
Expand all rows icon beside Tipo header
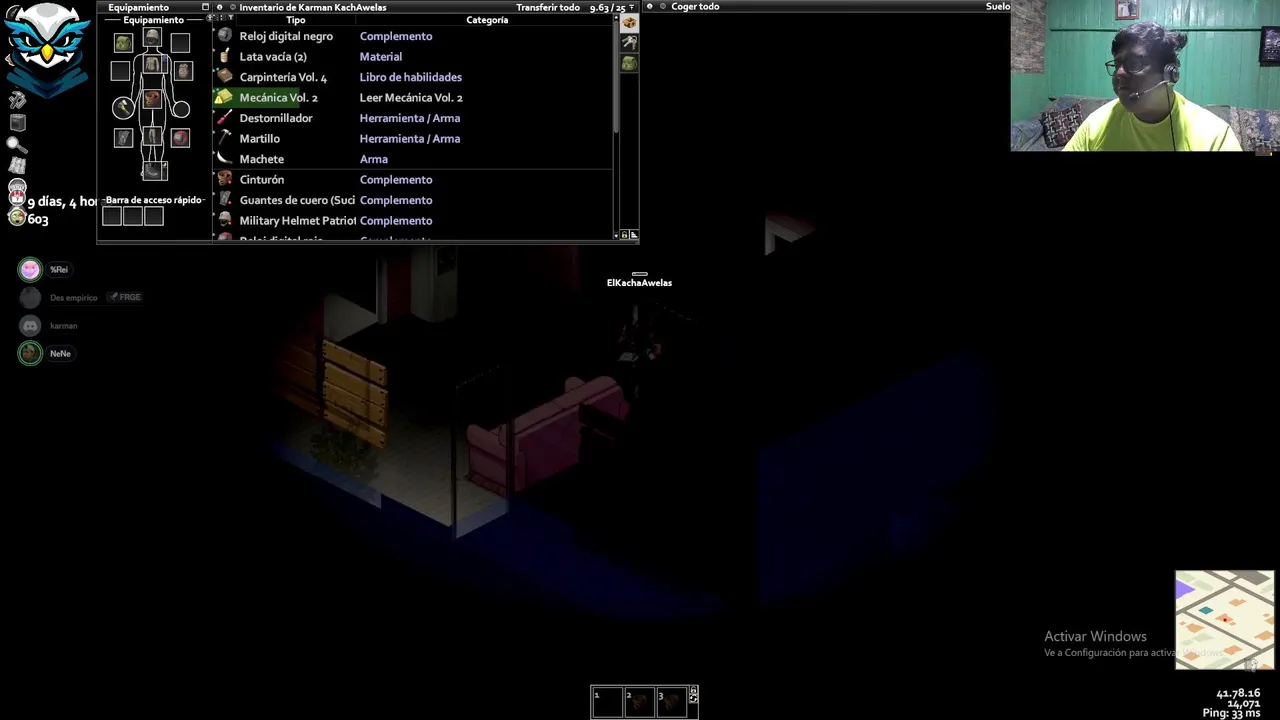[220, 18]
